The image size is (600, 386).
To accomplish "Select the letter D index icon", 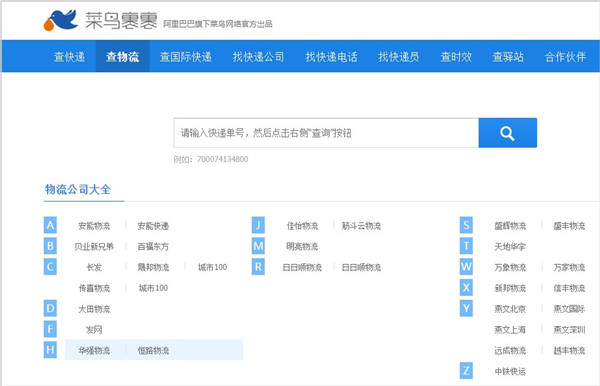I will point(50,308).
